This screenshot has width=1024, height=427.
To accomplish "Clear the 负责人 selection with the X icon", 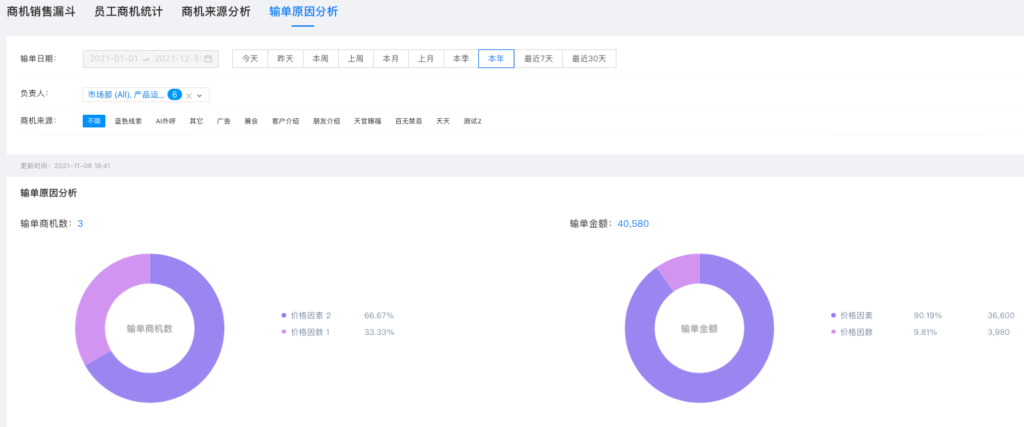I will 189,95.
